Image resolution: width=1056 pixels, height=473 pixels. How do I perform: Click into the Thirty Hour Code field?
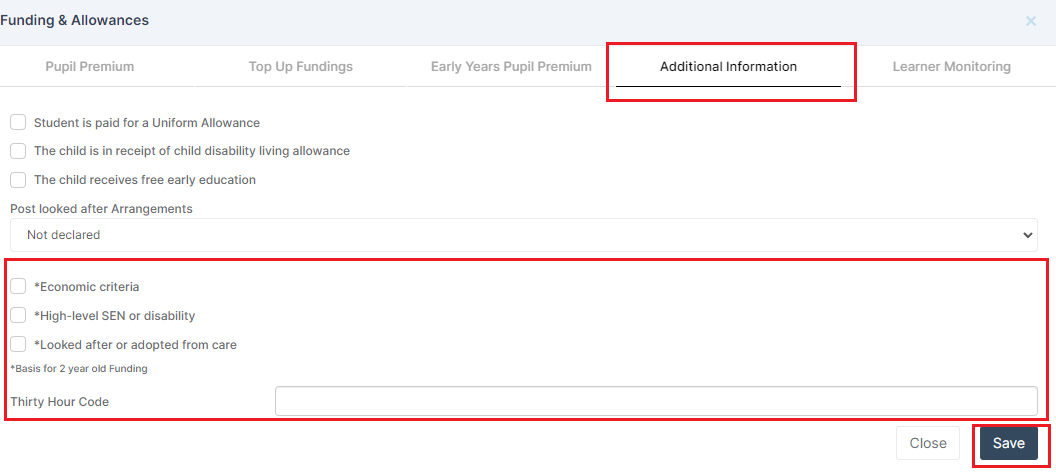(656, 401)
